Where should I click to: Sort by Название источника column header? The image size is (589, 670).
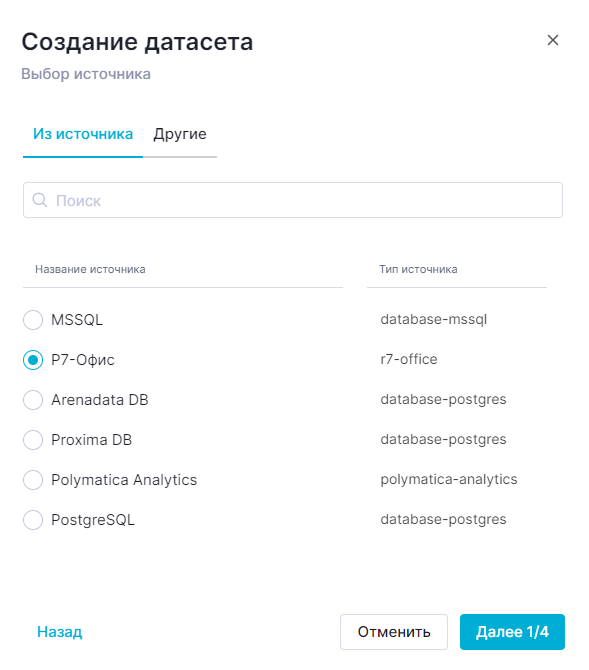90,269
